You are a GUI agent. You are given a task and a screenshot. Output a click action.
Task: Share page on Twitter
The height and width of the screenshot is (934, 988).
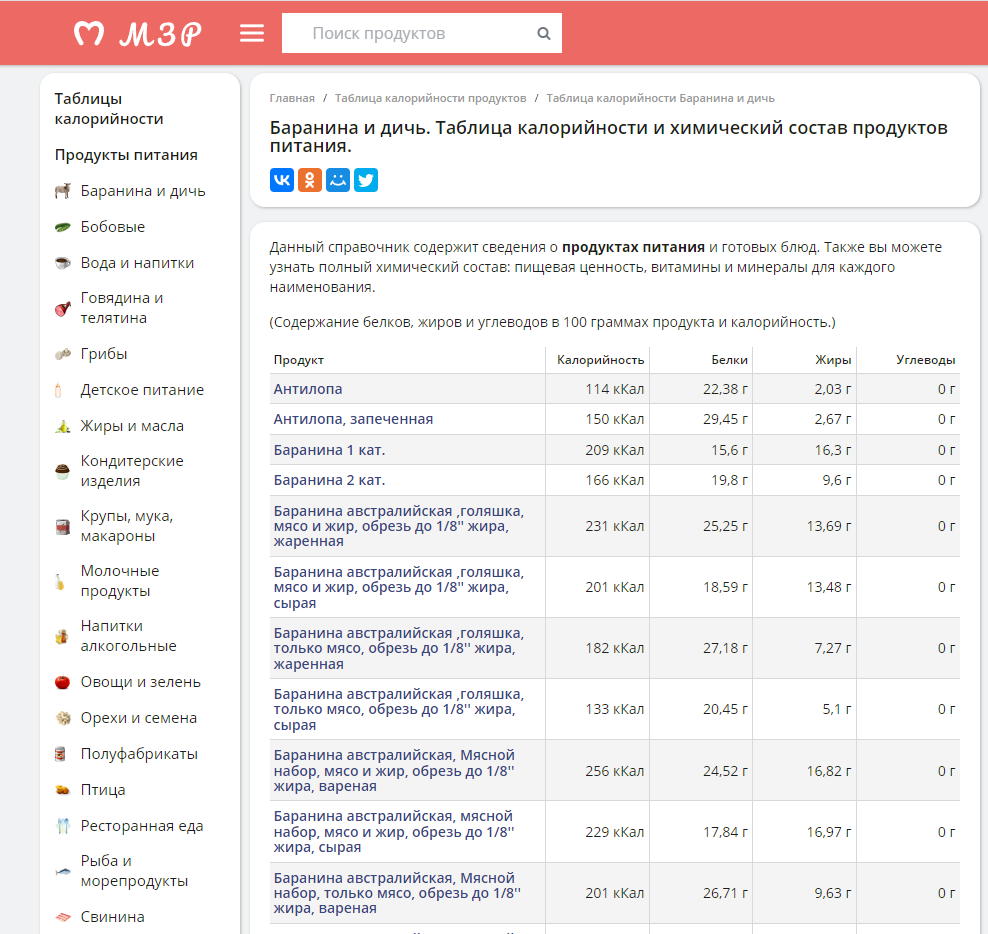[366, 180]
